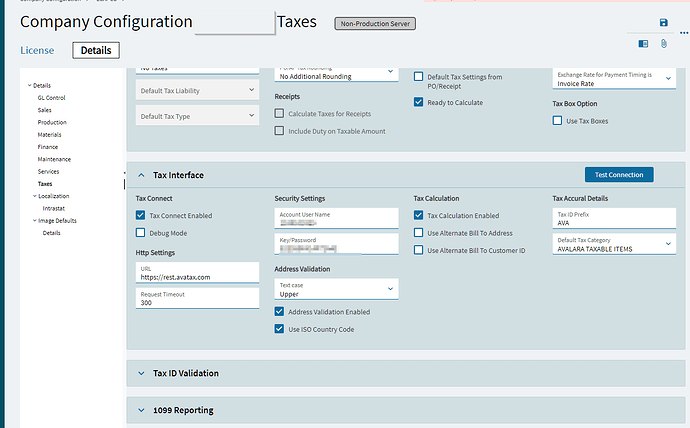
Task: Switch to the License tab
Action: pos(37,51)
